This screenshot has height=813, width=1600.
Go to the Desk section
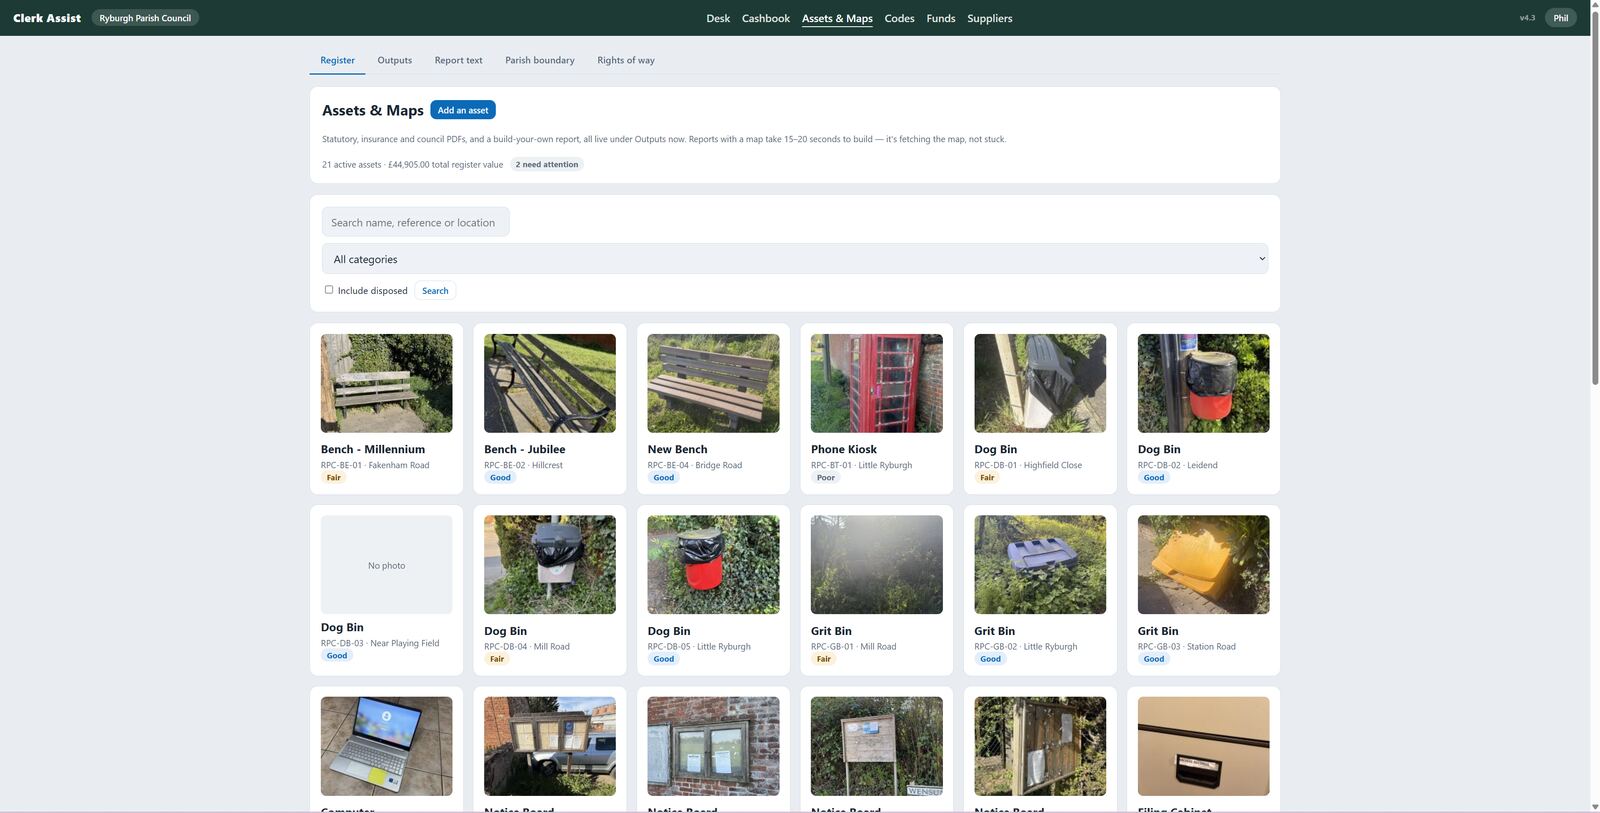click(x=718, y=18)
